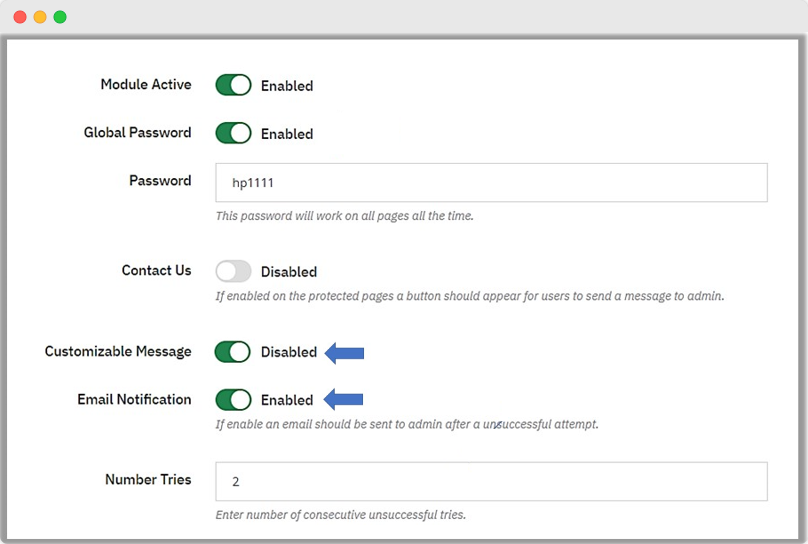Viewport: 808px width, 544px height.
Task: Disable the Global Password switch
Action: click(233, 133)
